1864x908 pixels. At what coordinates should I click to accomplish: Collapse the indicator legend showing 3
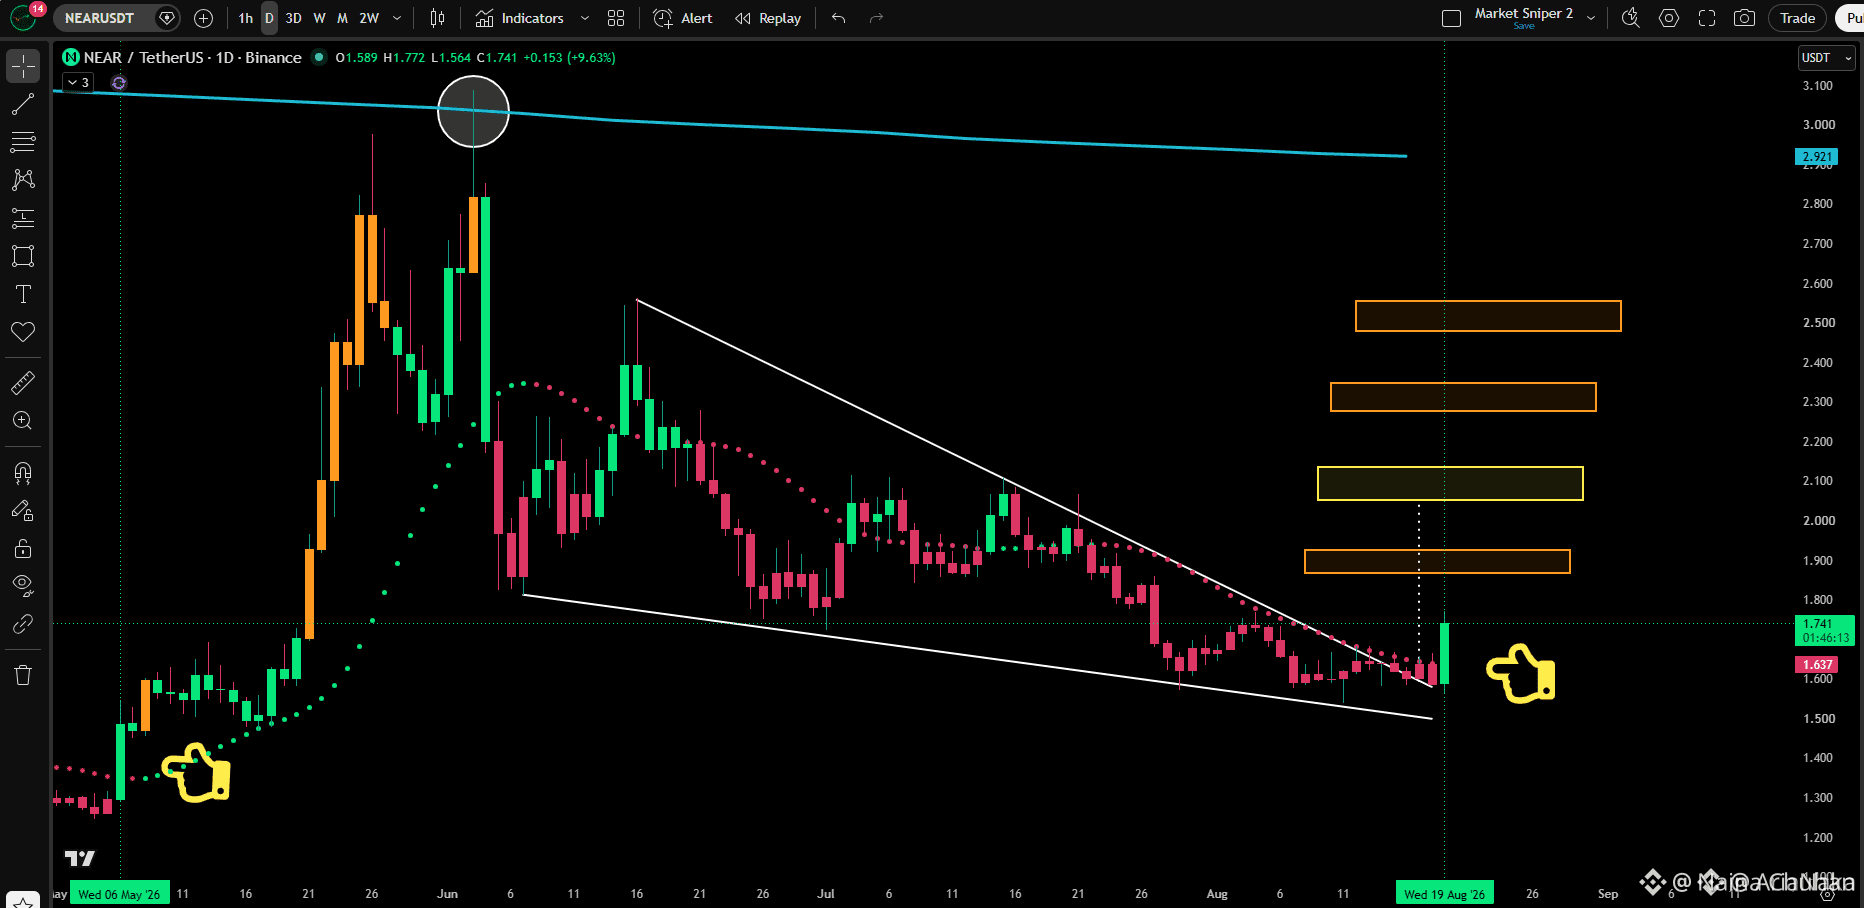[78, 83]
